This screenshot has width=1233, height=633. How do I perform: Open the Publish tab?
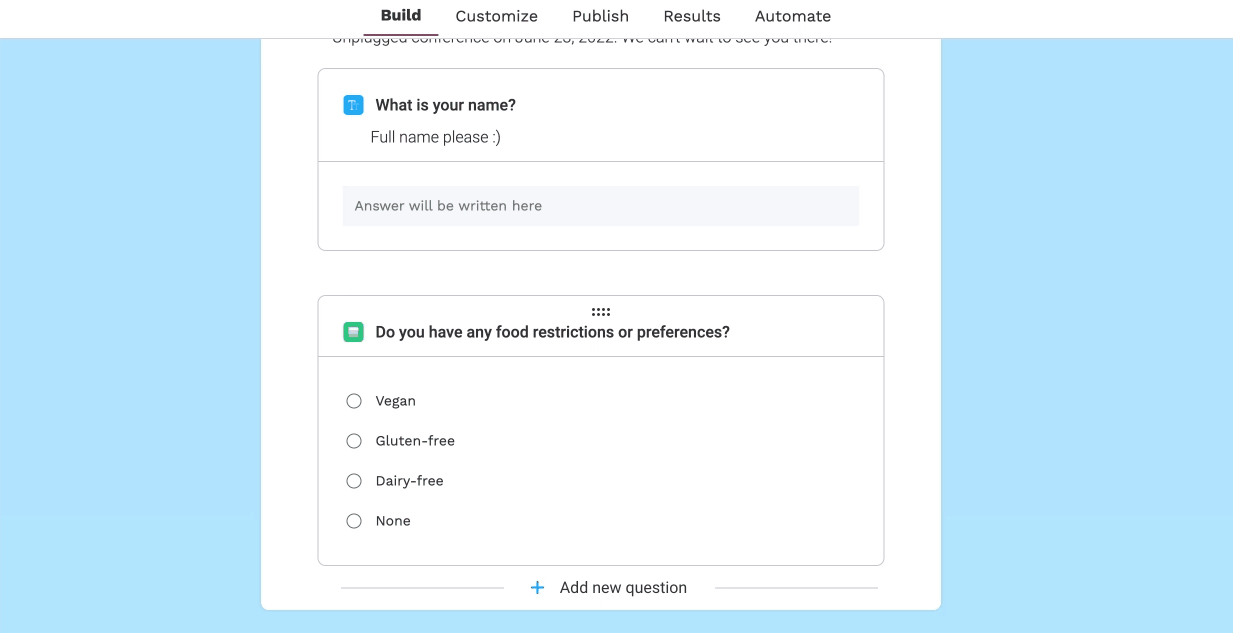coord(601,16)
